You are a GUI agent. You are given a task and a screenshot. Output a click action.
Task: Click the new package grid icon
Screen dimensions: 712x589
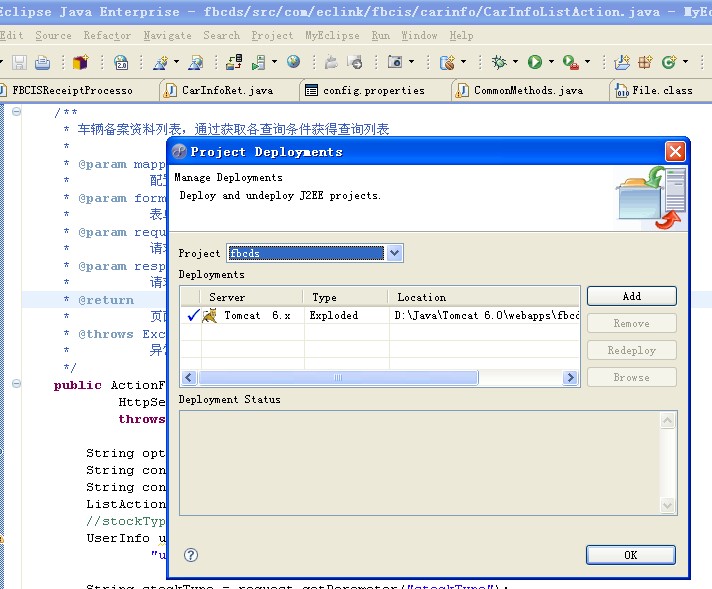[x=645, y=62]
